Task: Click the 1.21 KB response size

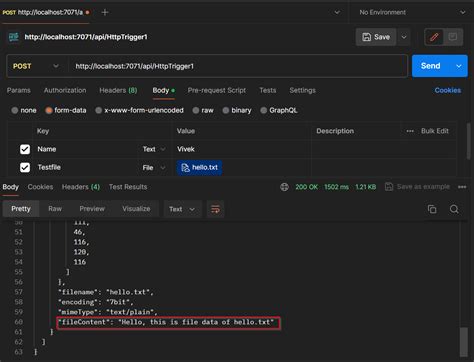Action: tap(365, 187)
